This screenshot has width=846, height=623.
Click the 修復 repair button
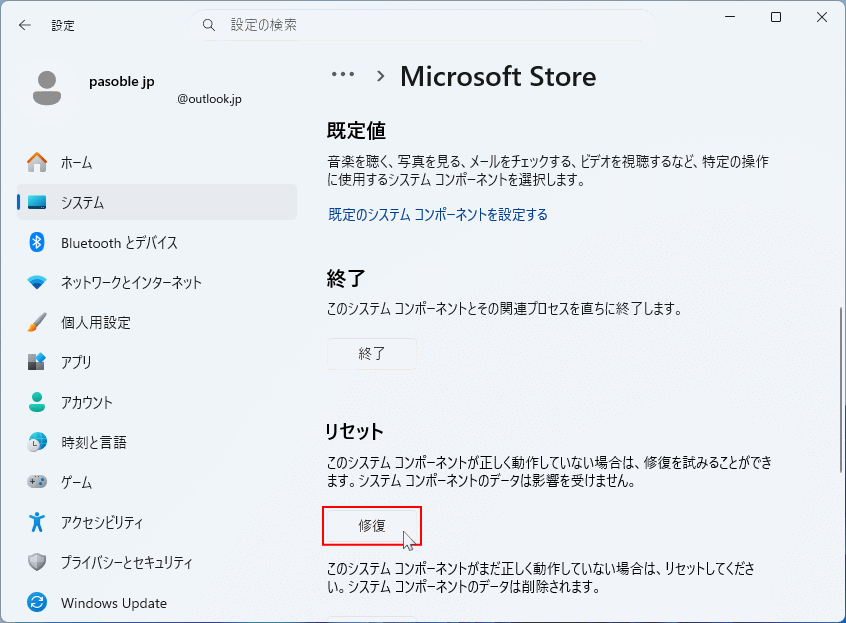(x=372, y=525)
